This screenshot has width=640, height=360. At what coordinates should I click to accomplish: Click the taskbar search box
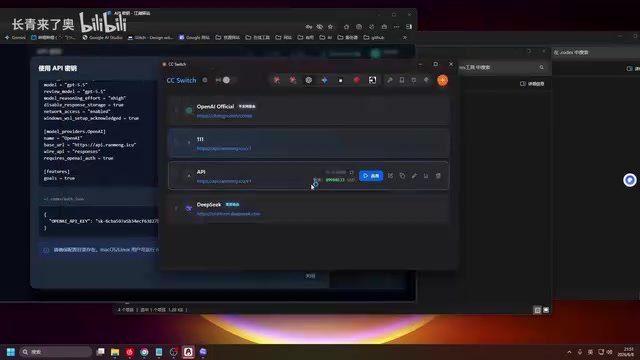click(x=55, y=352)
